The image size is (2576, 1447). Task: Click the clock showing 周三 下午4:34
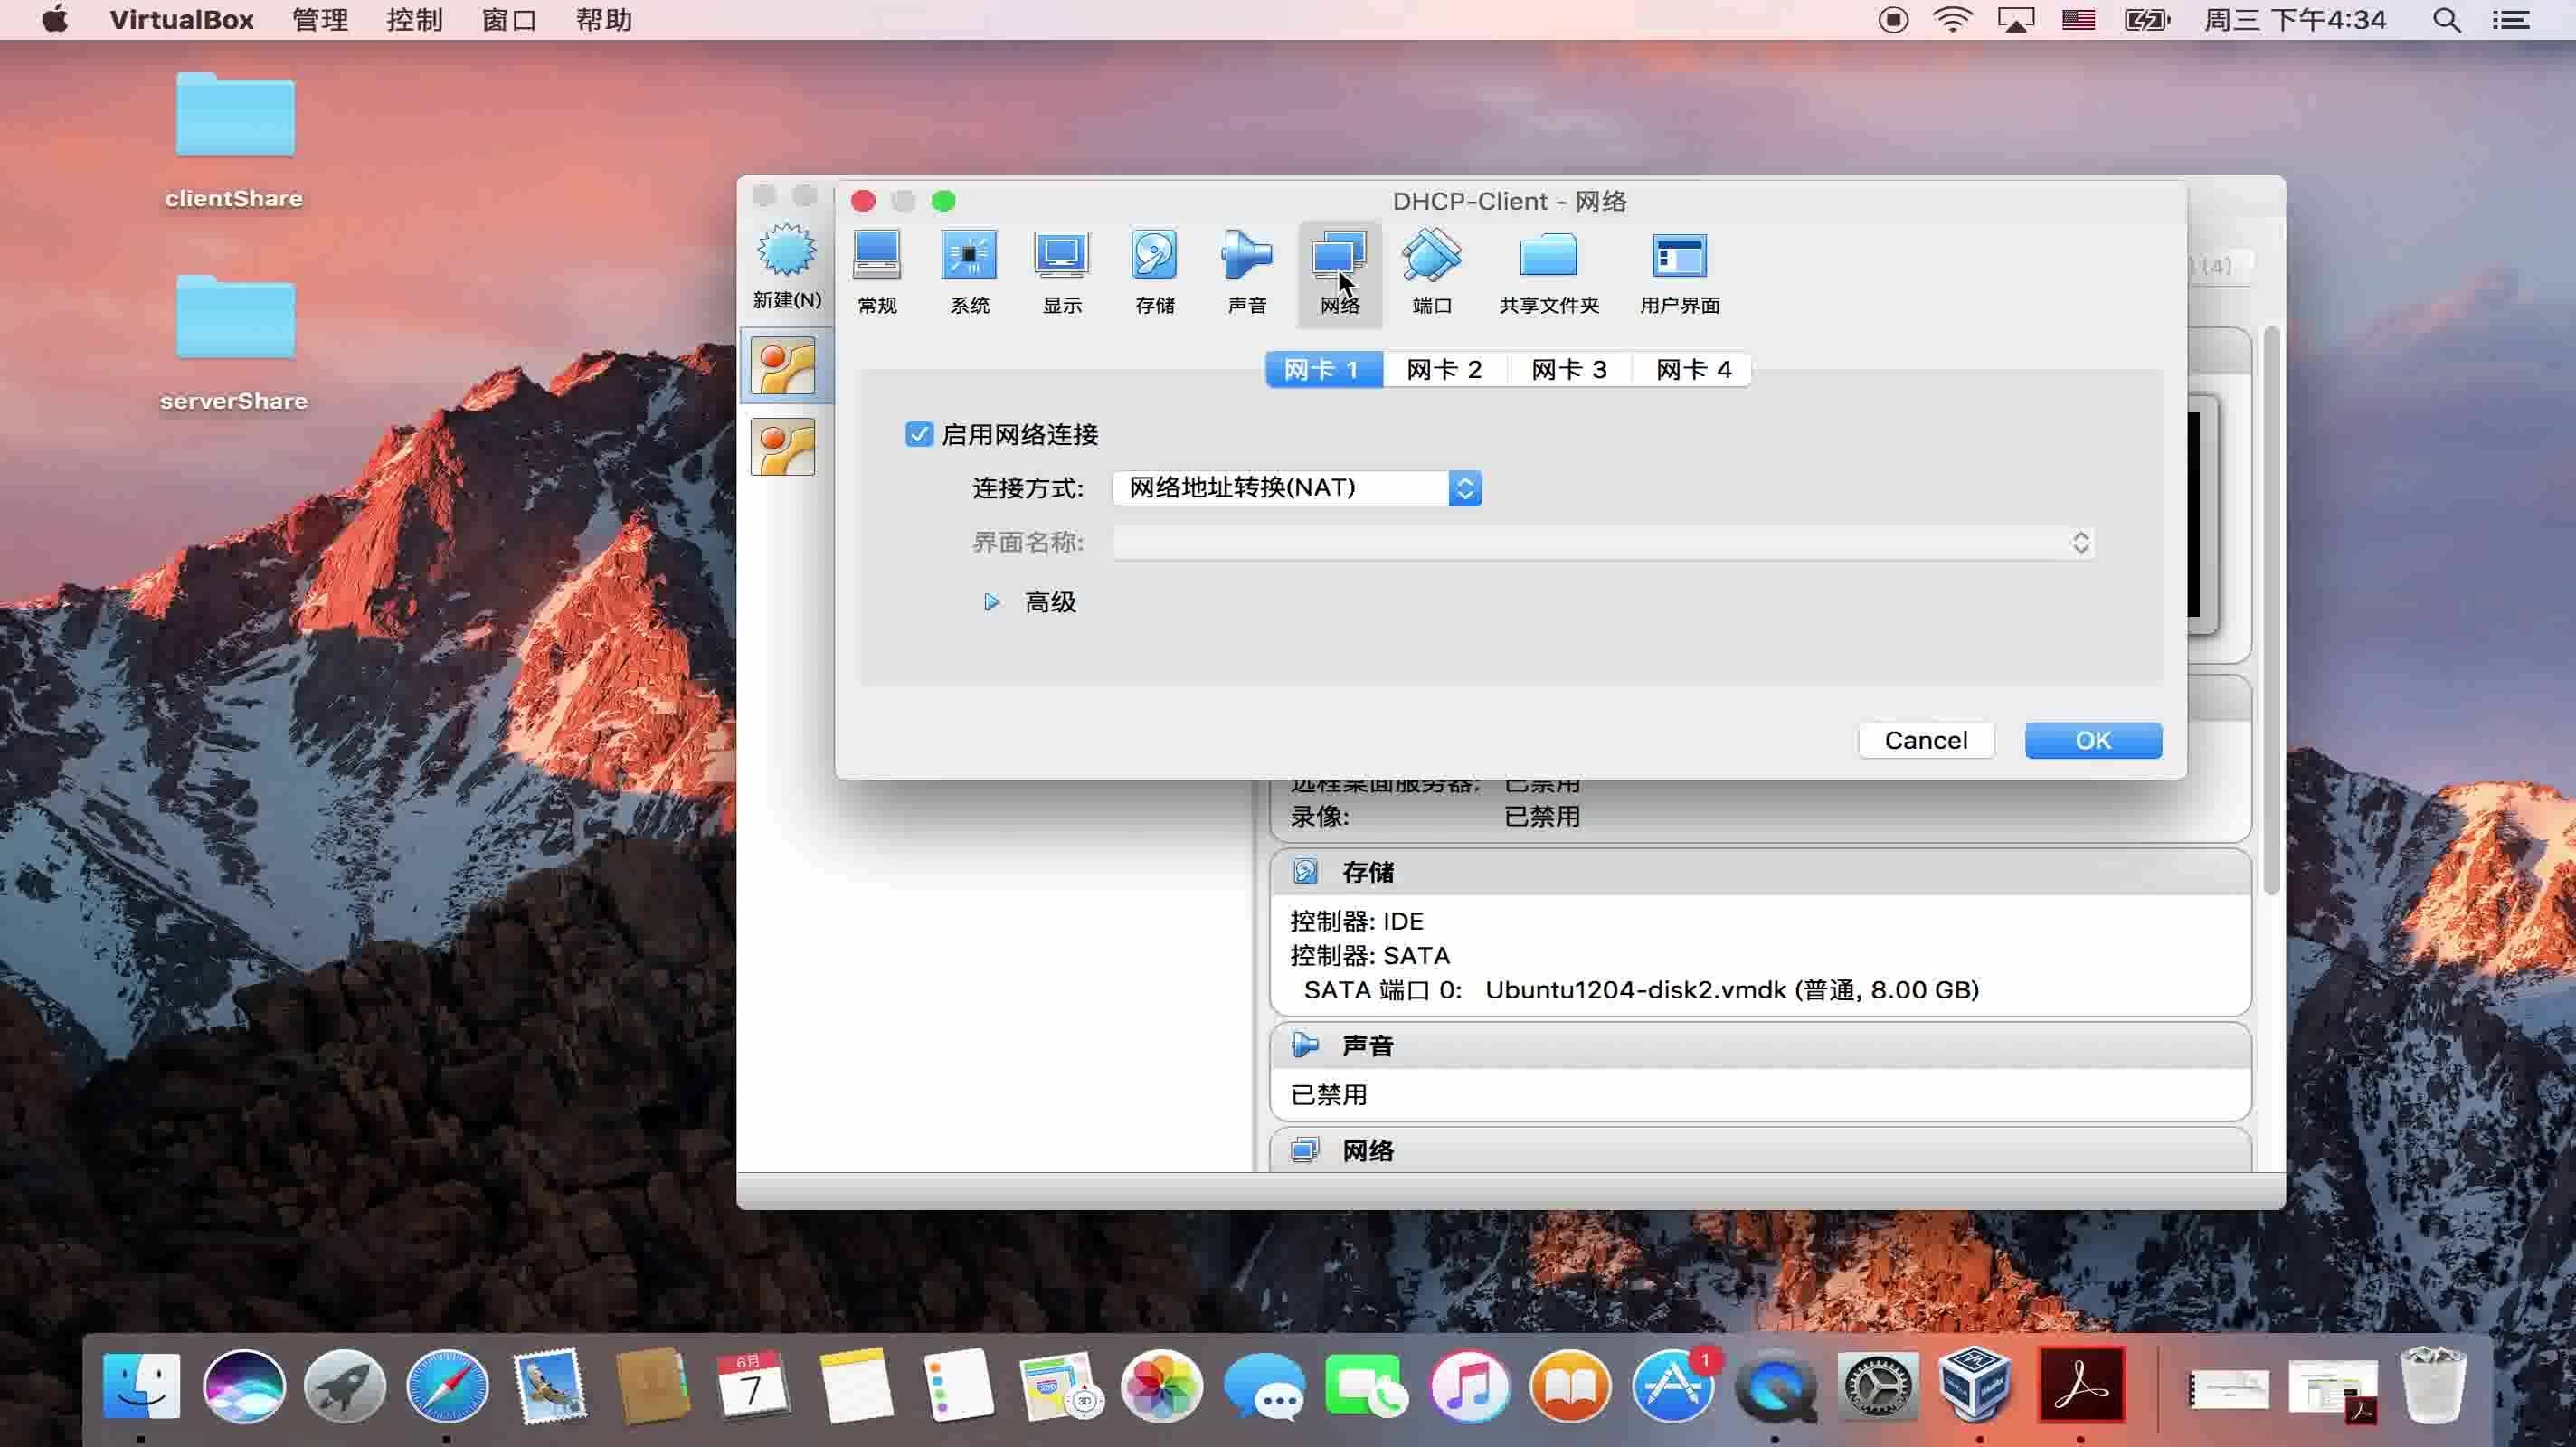pos(2295,20)
